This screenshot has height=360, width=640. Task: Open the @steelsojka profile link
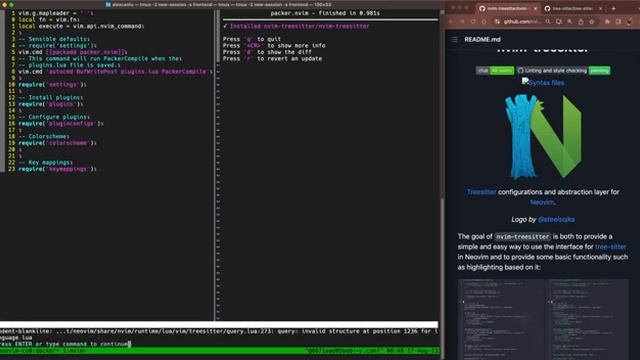tap(556, 220)
